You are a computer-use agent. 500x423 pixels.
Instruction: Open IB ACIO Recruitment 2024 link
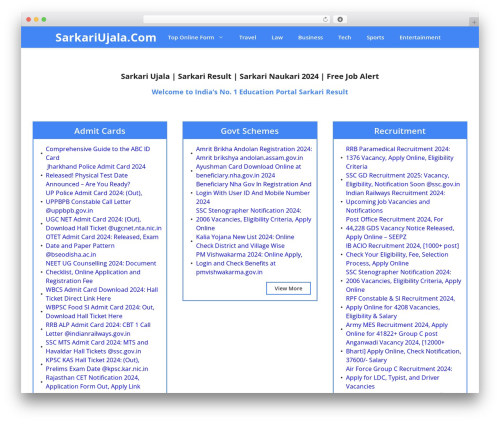click(x=402, y=254)
